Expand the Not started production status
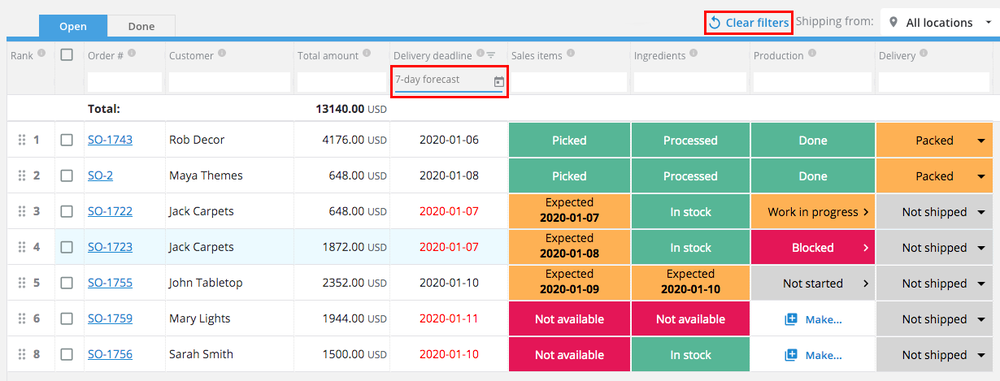 pyautogui.click(x=865, y=283)
